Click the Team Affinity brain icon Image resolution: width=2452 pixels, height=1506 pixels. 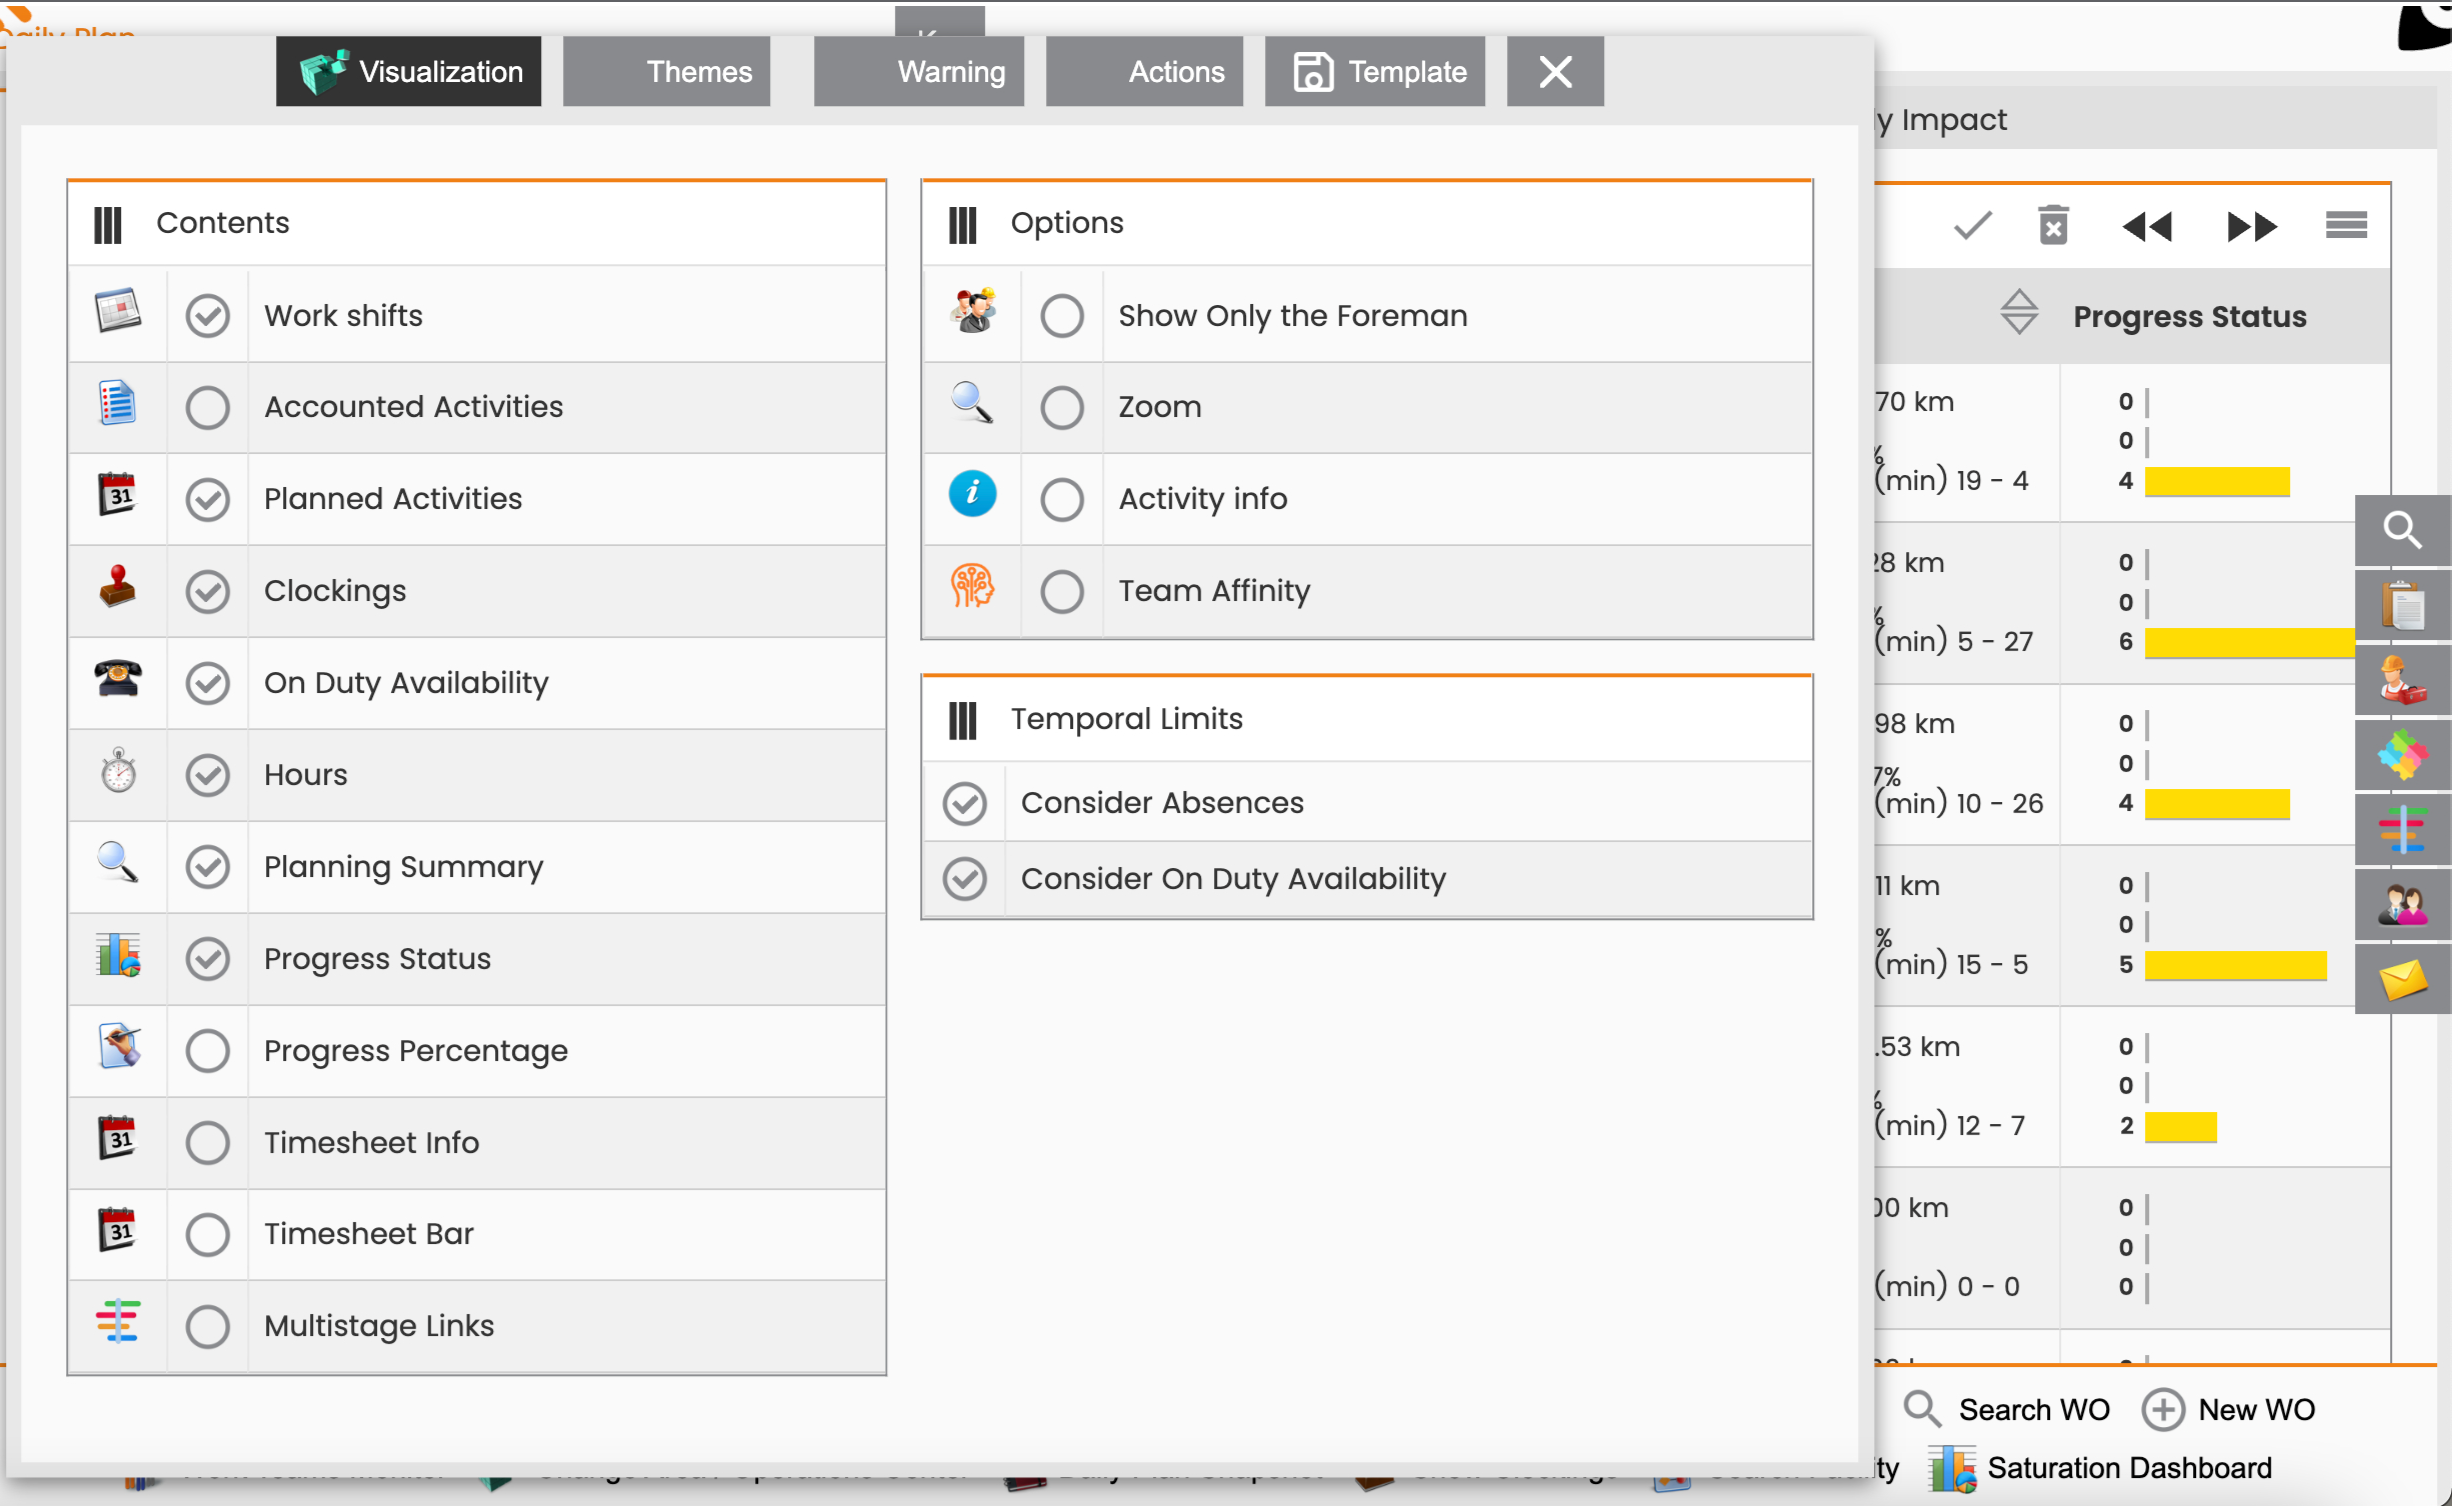(x=973, y=586)
